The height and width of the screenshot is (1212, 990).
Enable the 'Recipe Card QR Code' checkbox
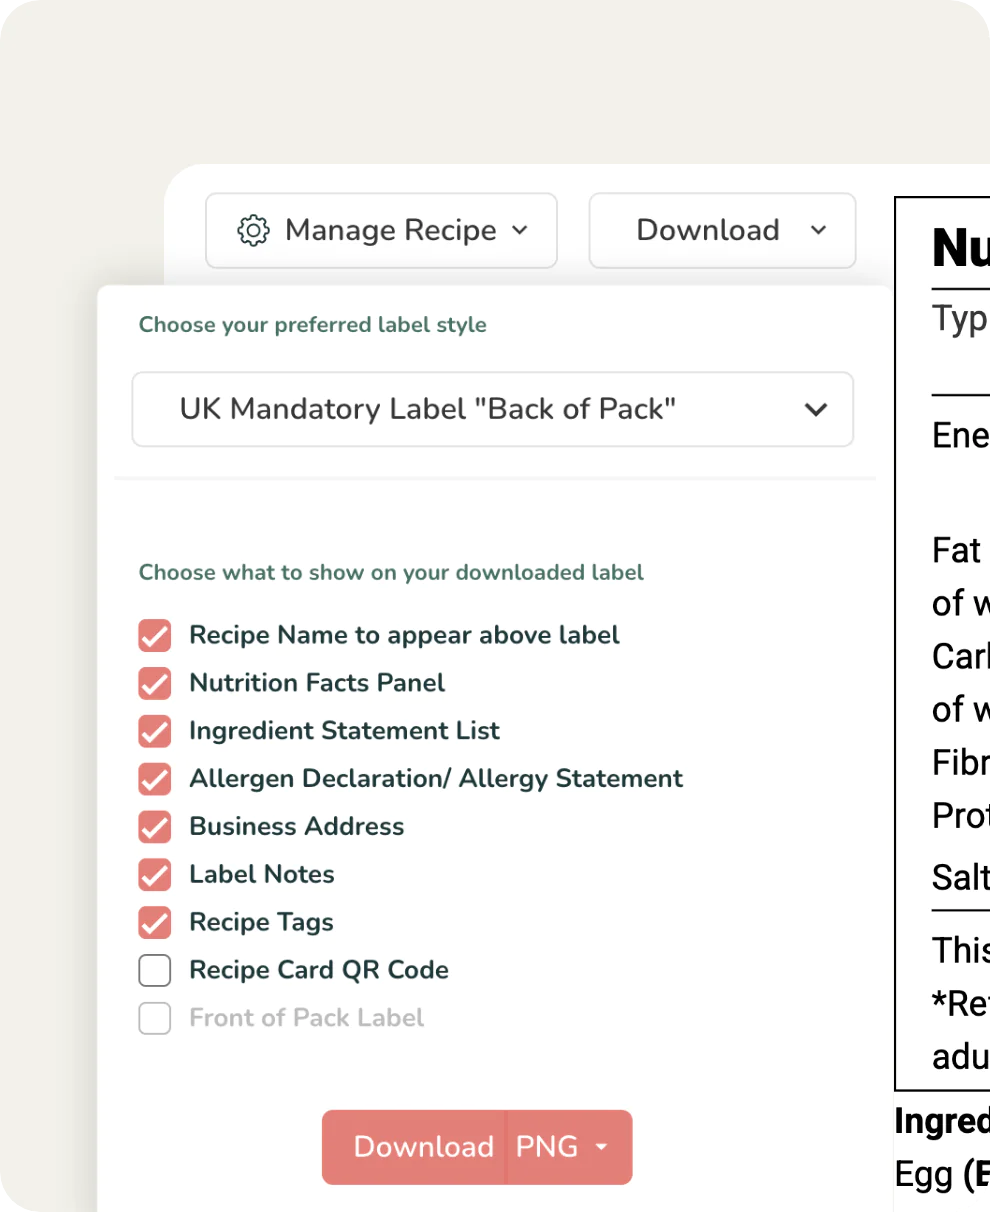tap(154, 970)
